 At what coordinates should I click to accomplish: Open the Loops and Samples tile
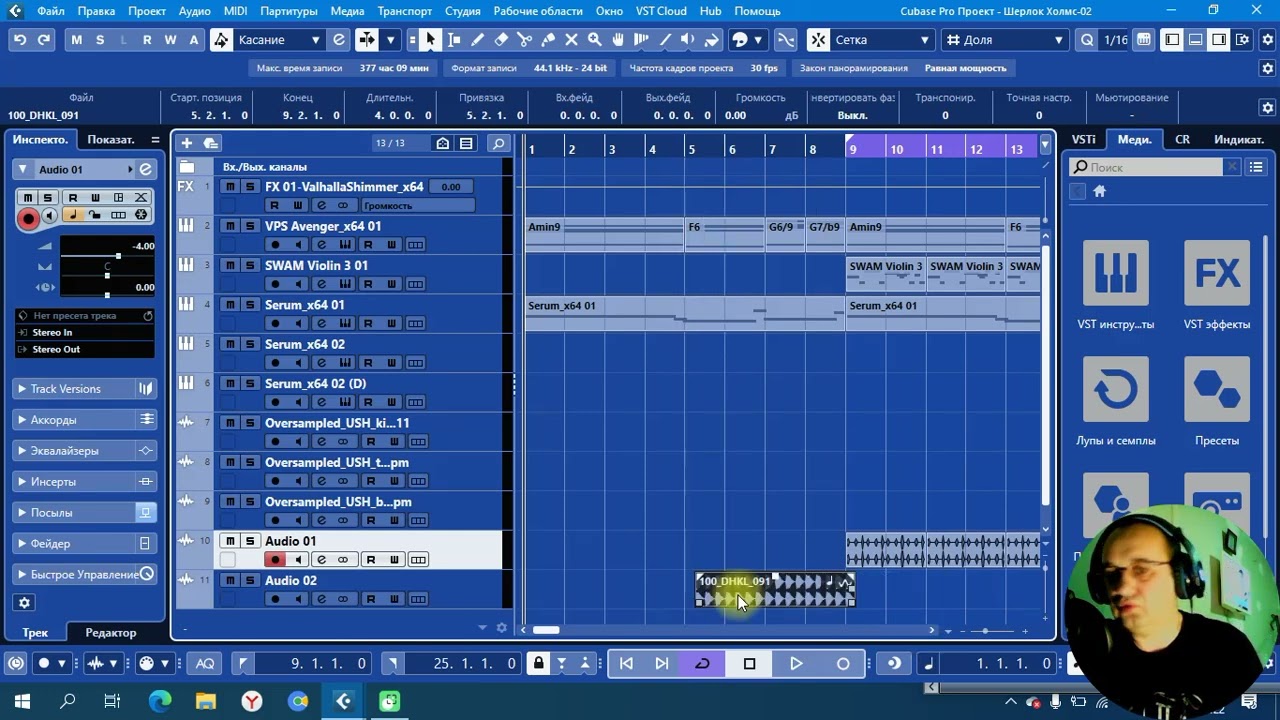(1115, 402)
